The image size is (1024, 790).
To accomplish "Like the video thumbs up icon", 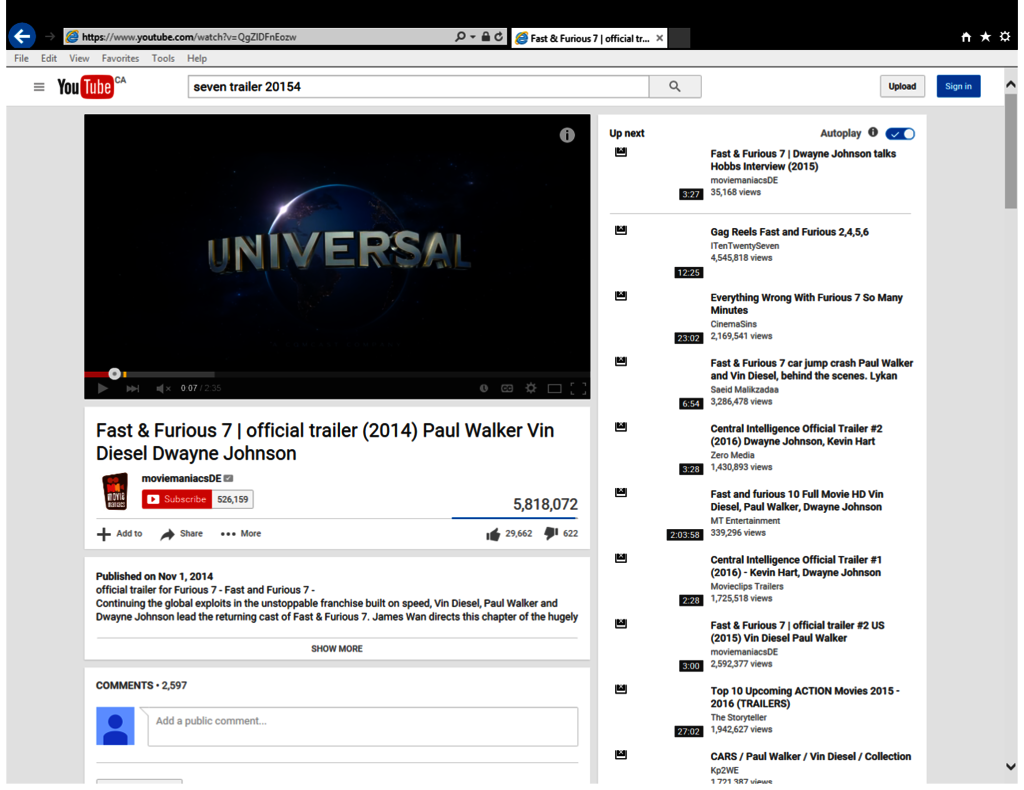I will [x=493, y=534].
